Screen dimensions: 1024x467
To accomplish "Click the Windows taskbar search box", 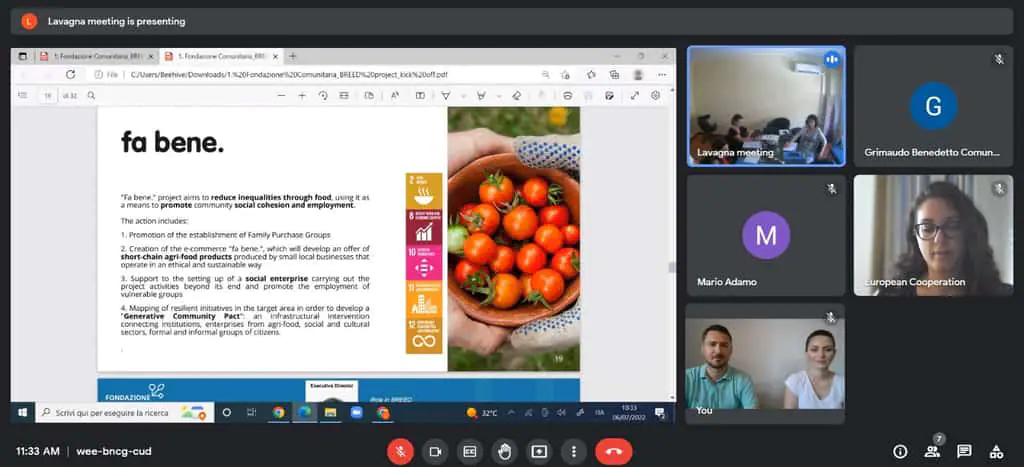I will (x=110, y=412).
